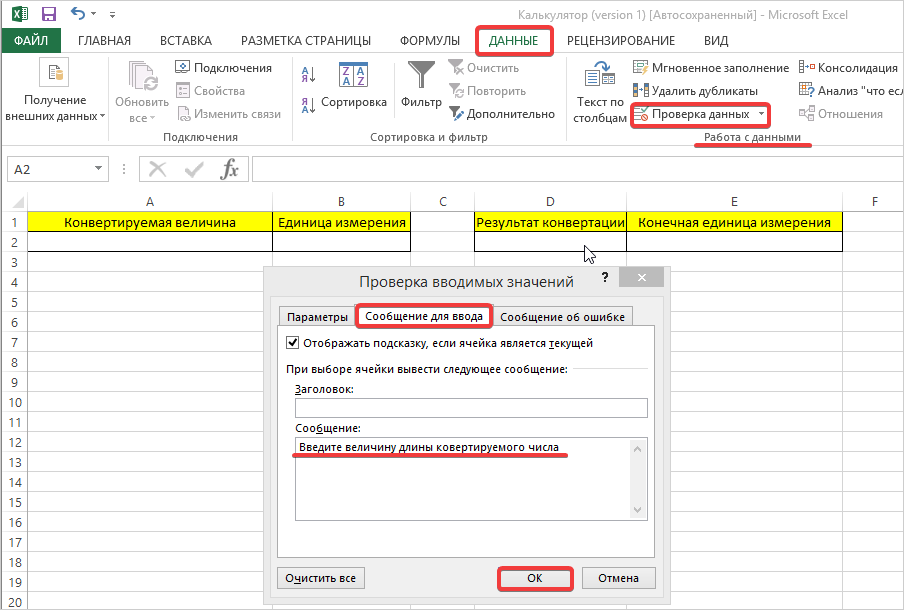Expand the Data Validation dropdown arrow

point(761,114)
